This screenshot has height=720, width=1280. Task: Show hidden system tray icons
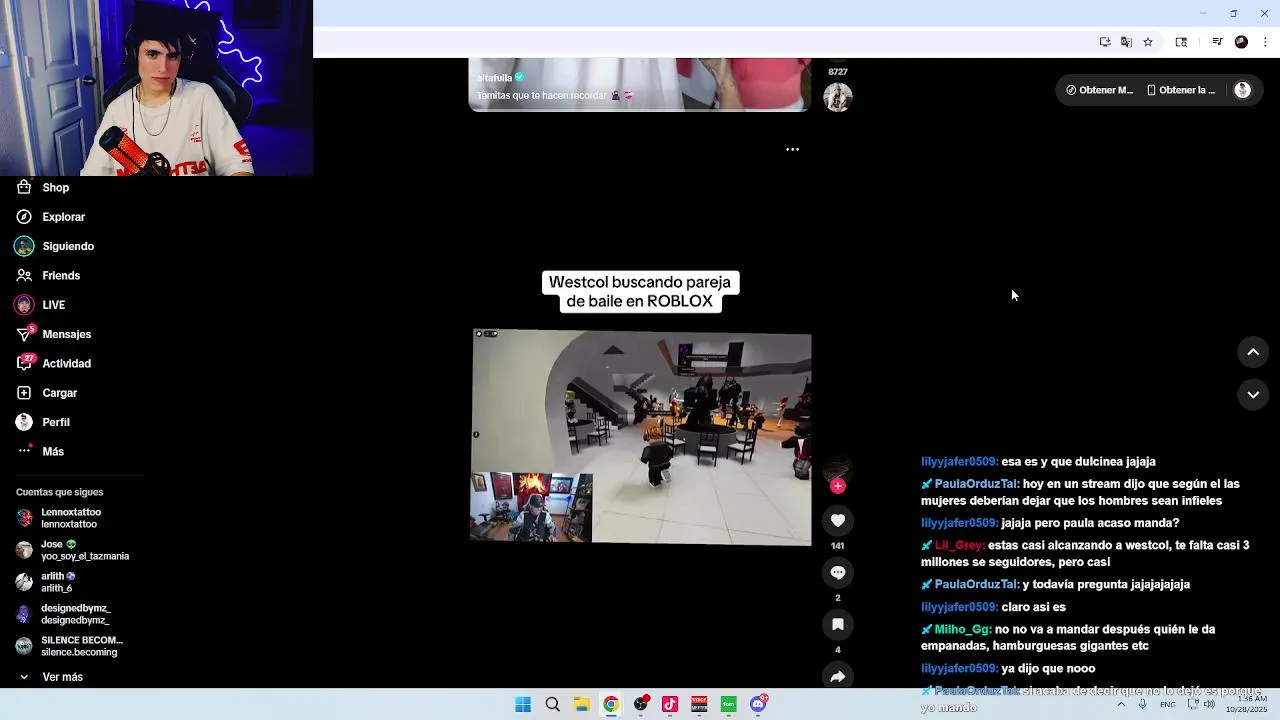[x=1121, y=704]
